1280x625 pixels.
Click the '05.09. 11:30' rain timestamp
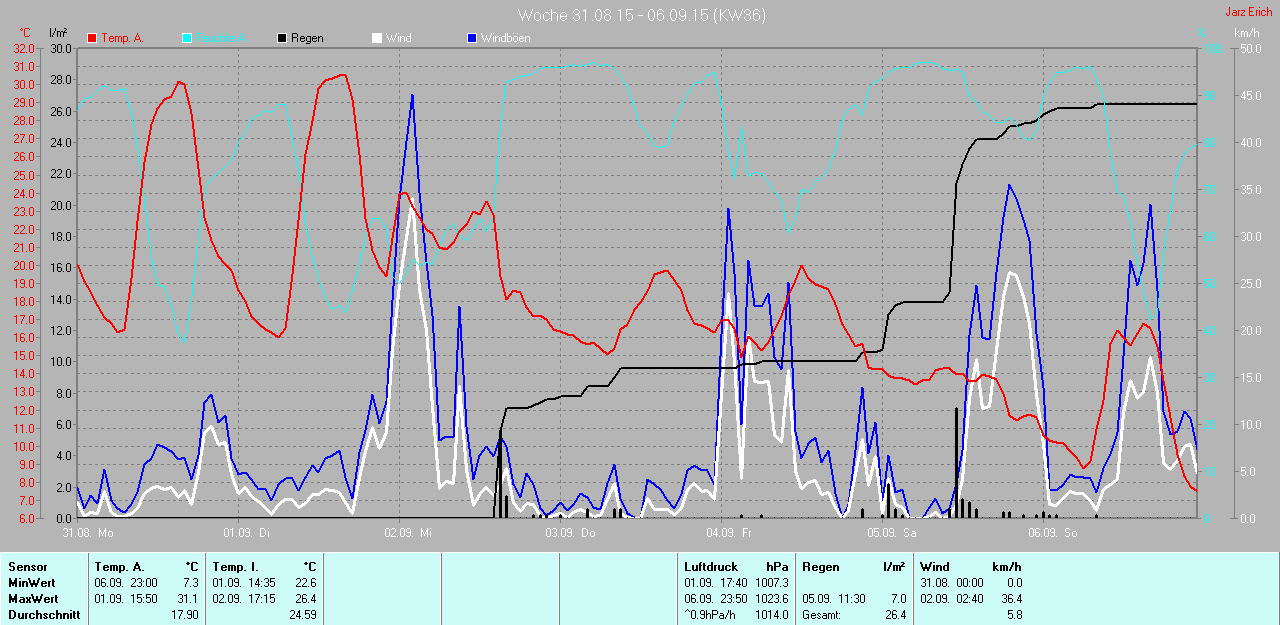pyautogui.click(x=833, y=599)
